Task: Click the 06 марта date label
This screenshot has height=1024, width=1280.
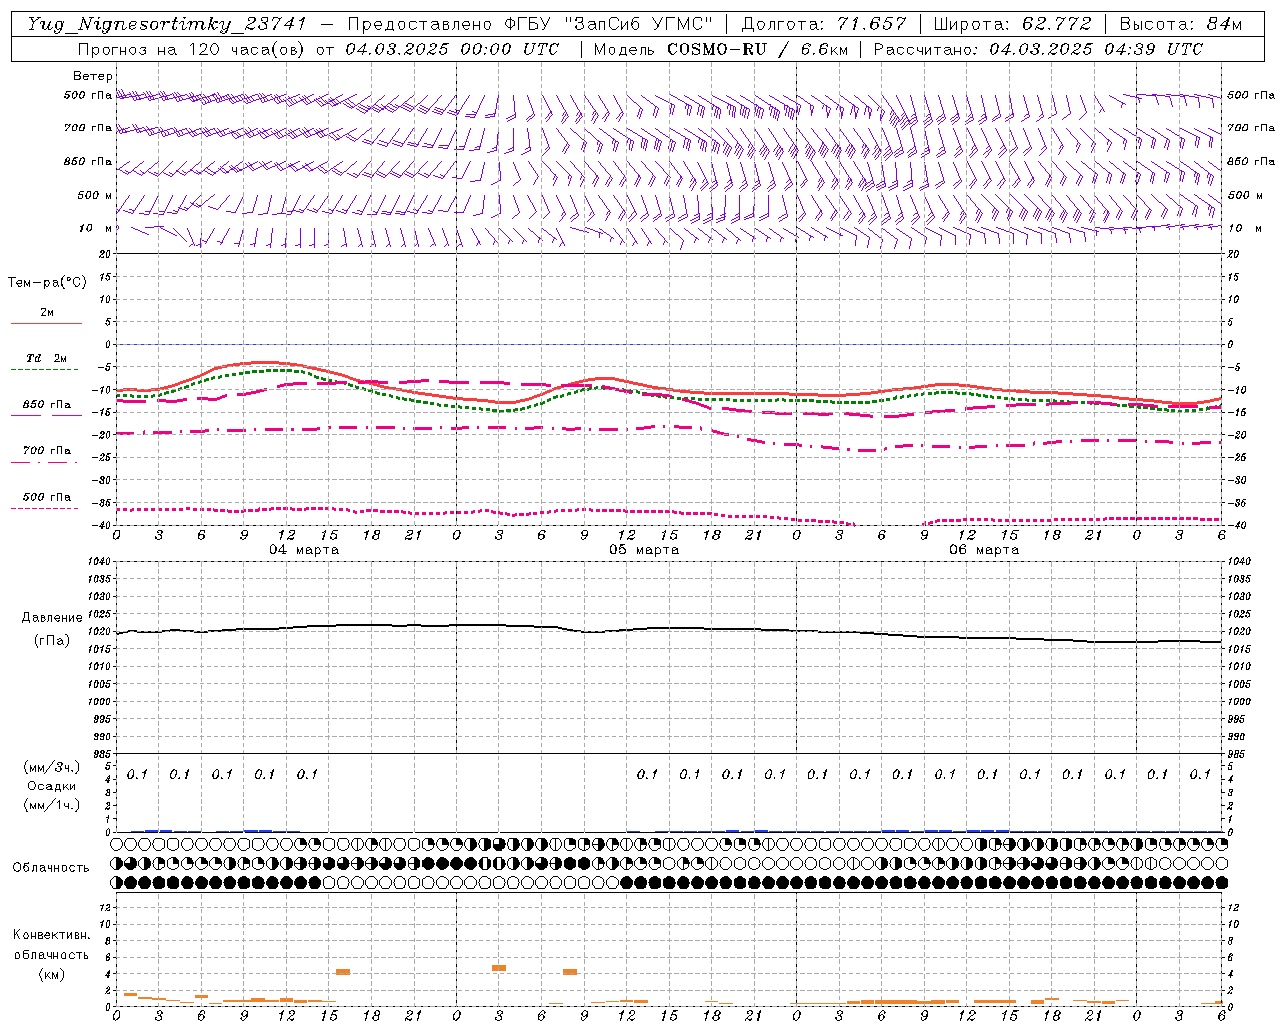Action: (985, 550)
